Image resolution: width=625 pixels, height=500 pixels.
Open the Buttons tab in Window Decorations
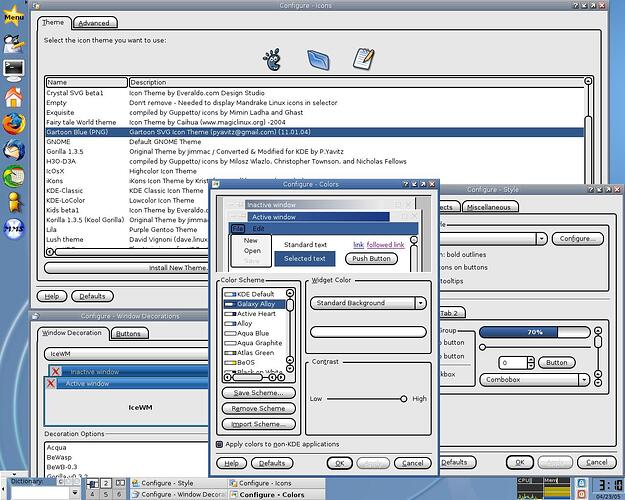[x=128, y=334]
